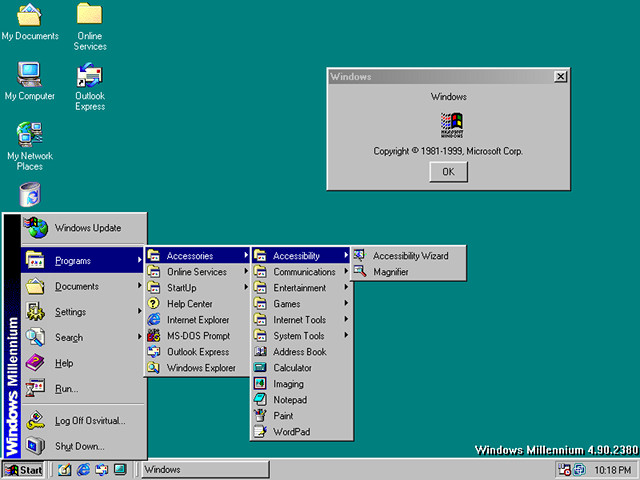Click the copyright text in the dialog

click(448, 151)
